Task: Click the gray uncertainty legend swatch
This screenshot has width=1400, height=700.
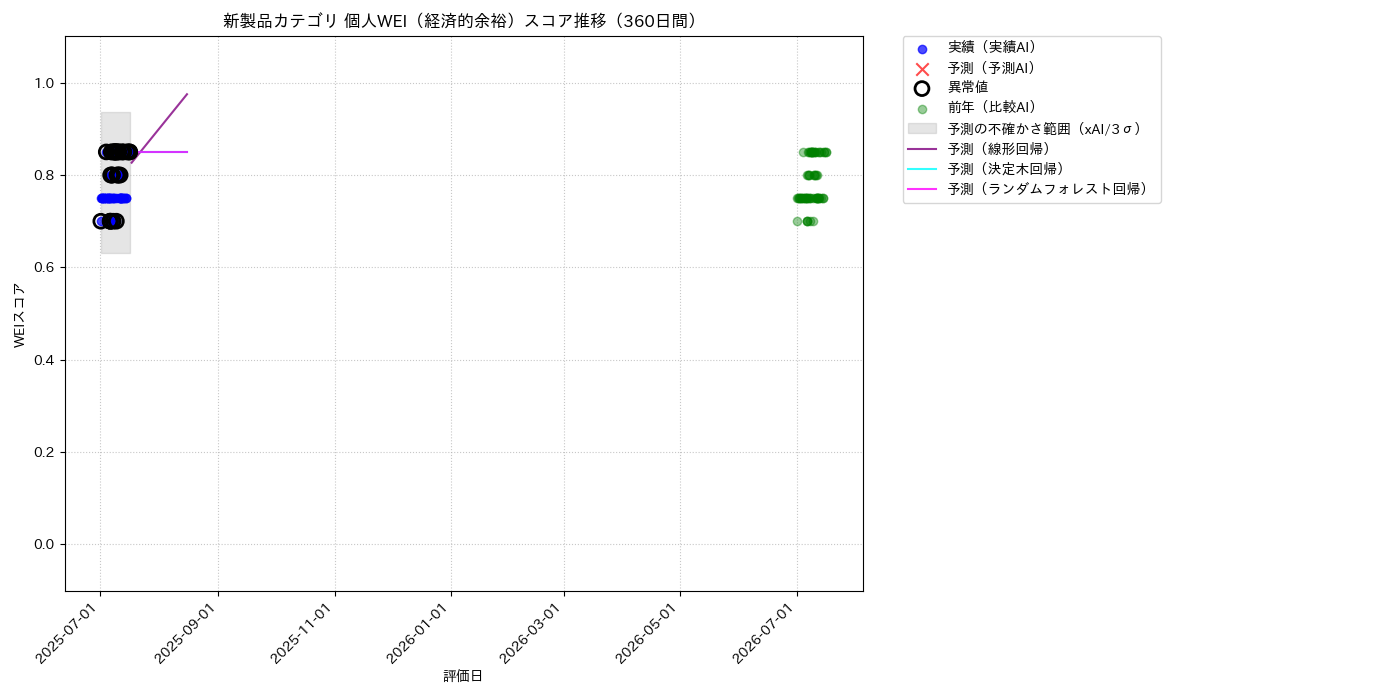Action: pyautogui.click(x=922, y=128)
